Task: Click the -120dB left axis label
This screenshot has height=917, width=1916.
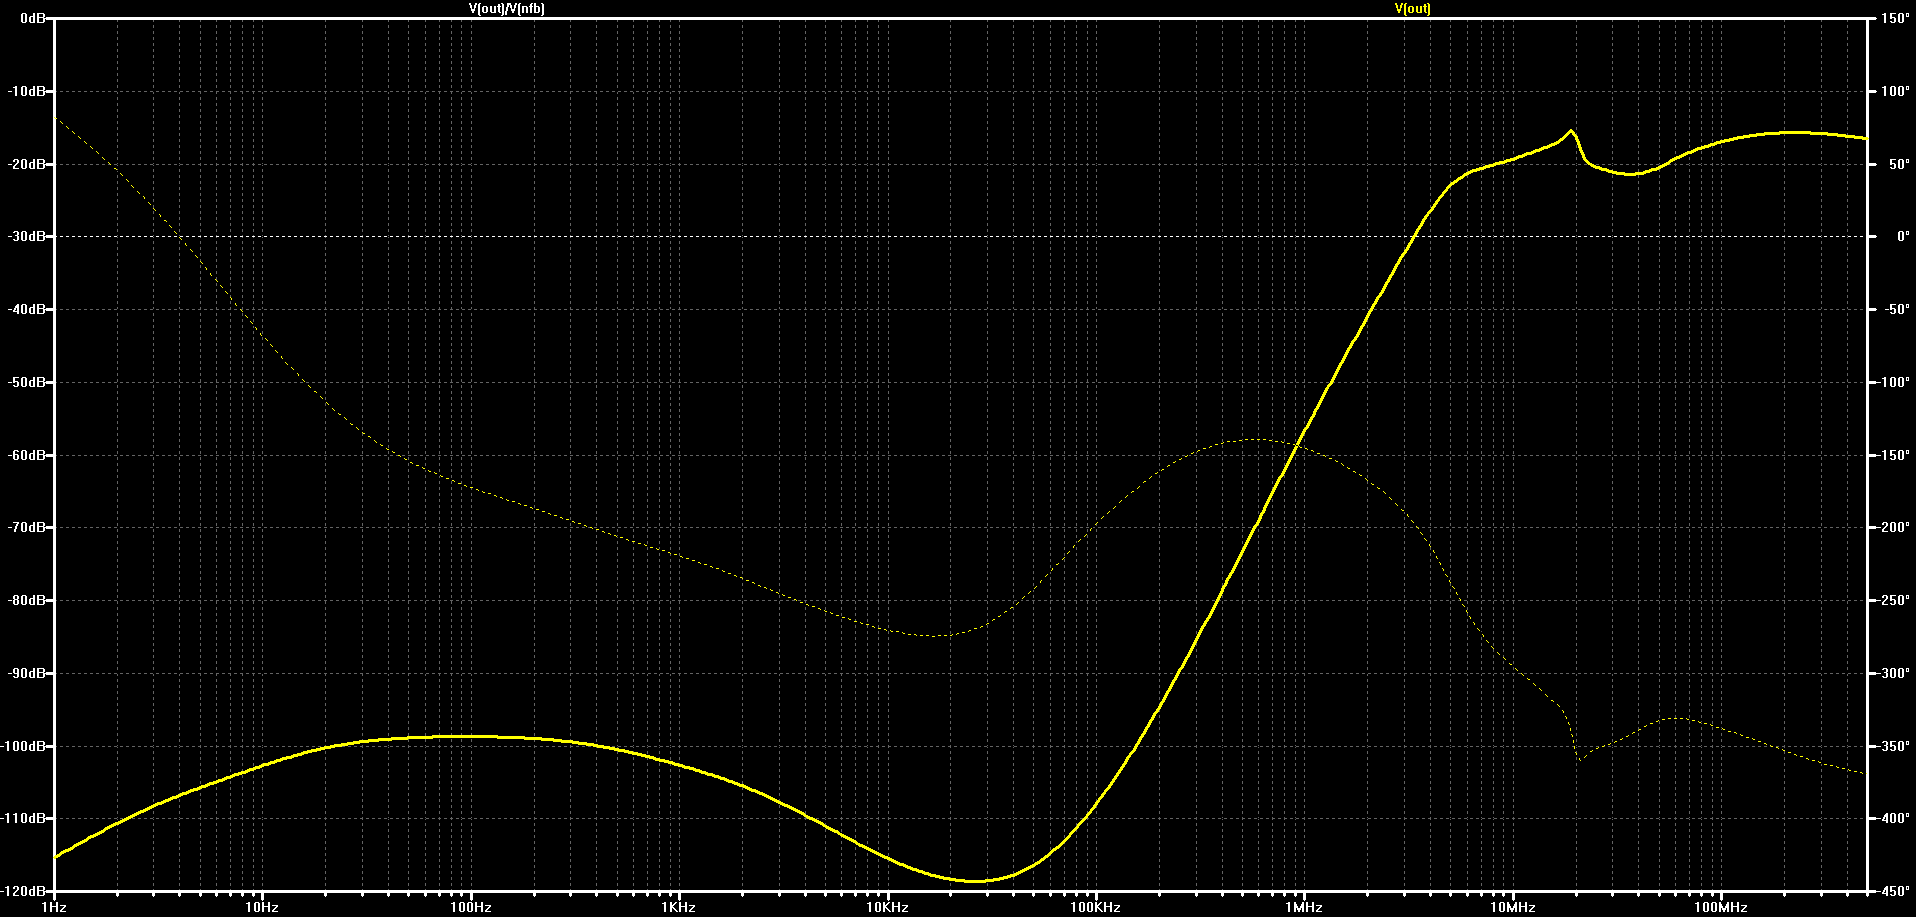Action: coord(24,891)
